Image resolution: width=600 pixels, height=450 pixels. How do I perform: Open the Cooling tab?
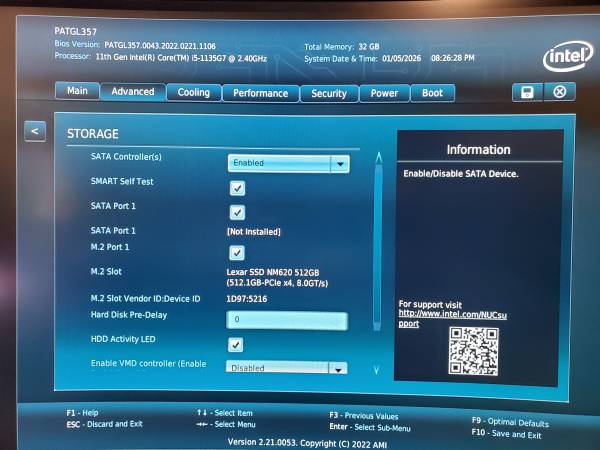point(193,92)
